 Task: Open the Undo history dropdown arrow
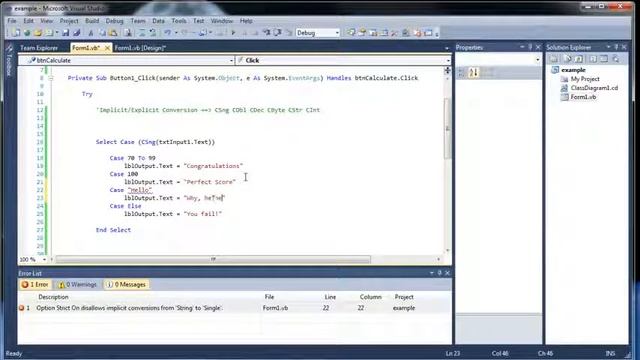tap(176, 33)
